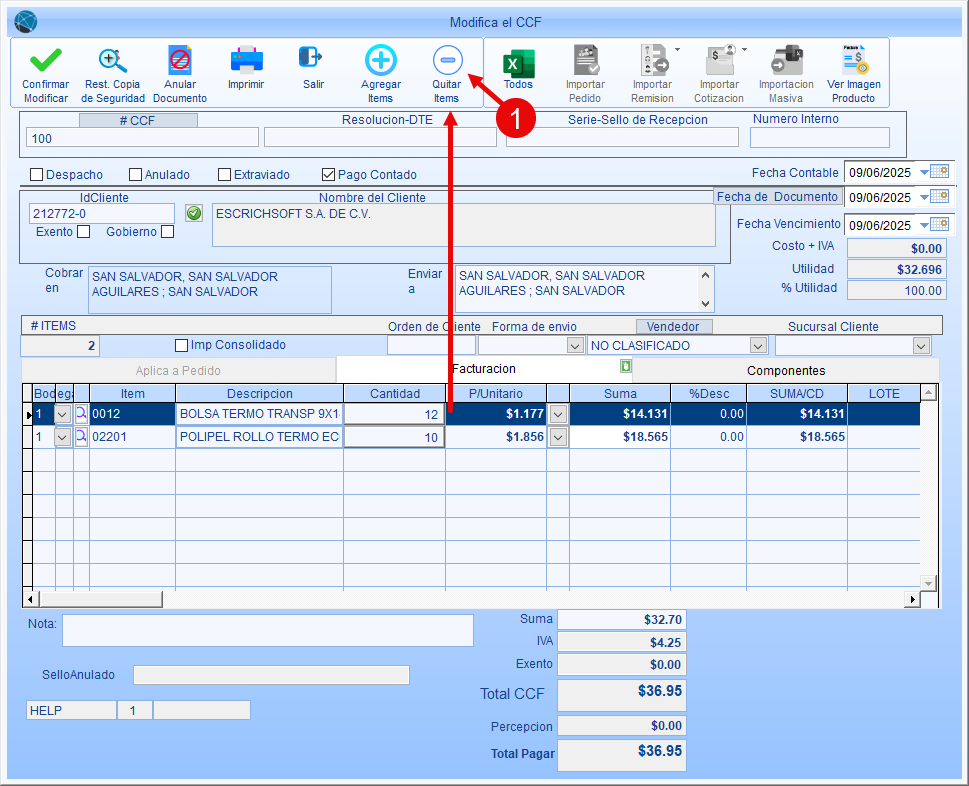This screenshot has height=786, width=969.
Task: Switch to the Aplica a Pedido tab
Action: 179,370
